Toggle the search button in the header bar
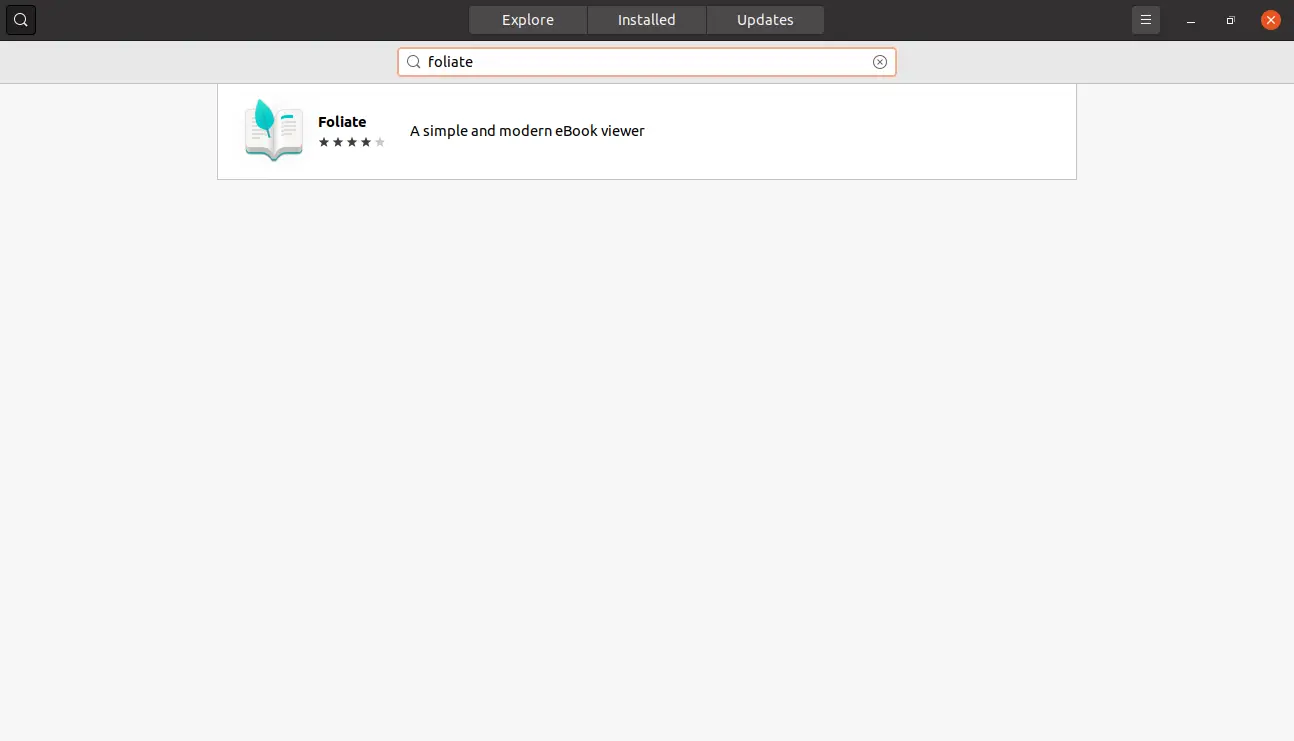Screen dimensions: 1294x741 coord(21,20)
